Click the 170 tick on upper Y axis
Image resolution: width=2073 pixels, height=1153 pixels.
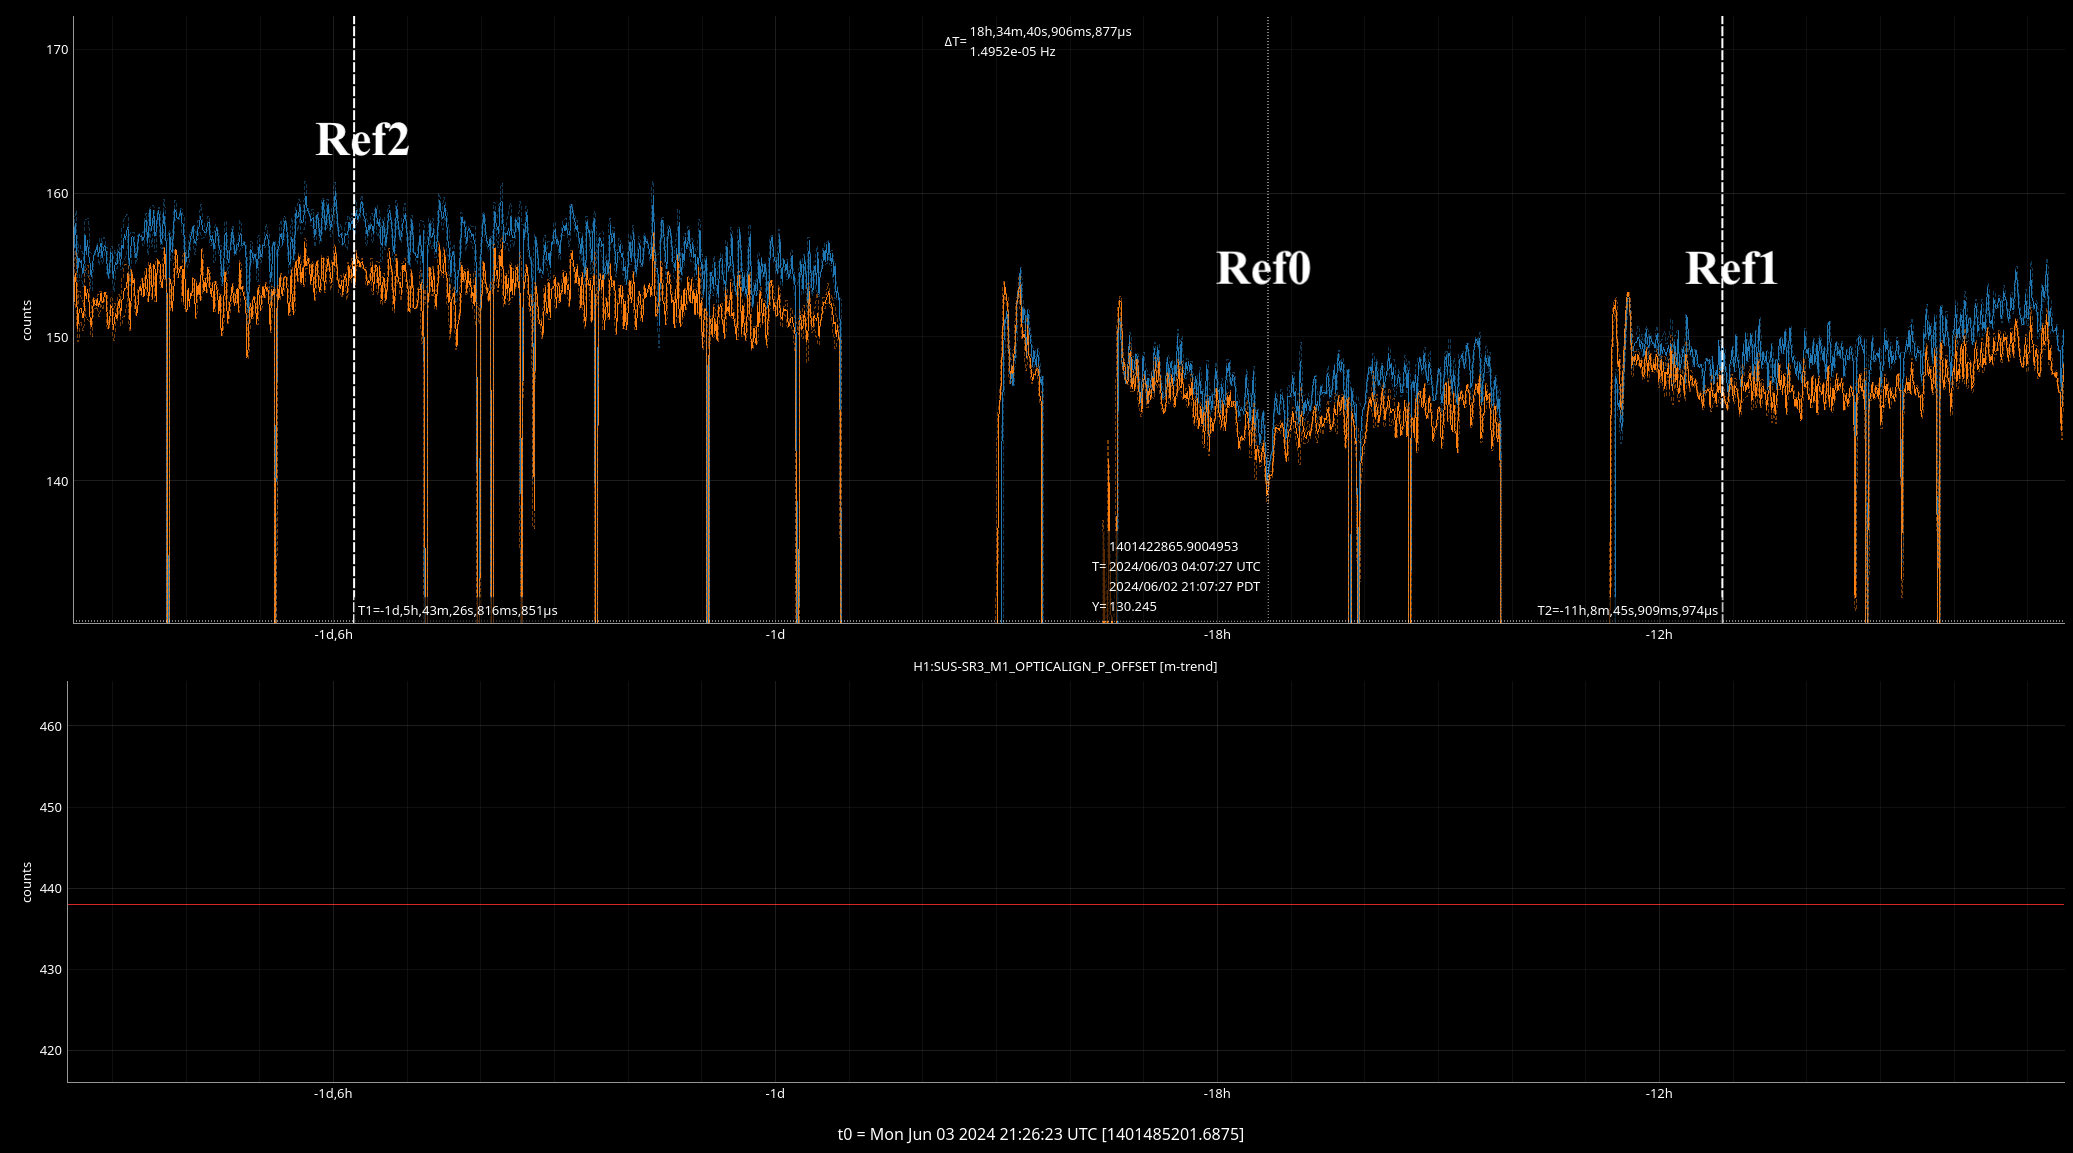point(57,50)
